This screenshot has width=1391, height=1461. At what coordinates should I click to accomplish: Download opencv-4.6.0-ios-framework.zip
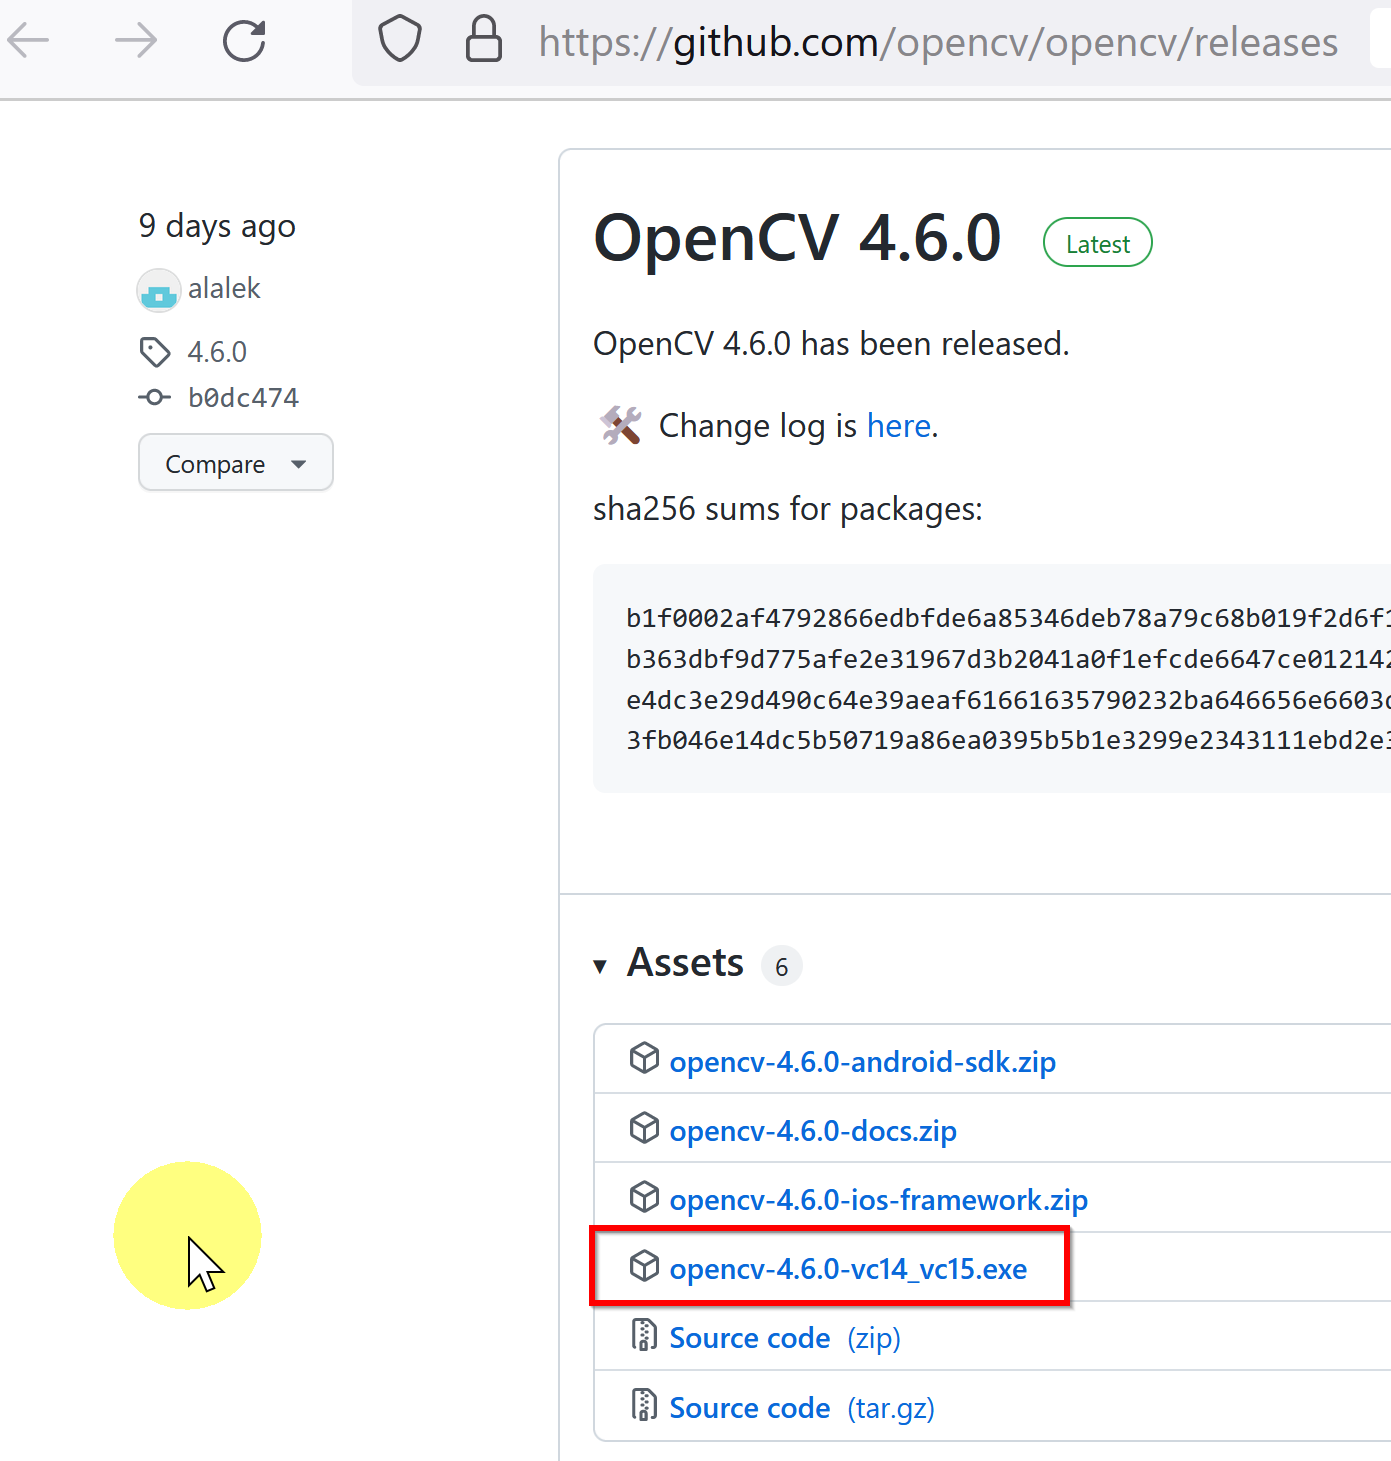(879, 1200)
